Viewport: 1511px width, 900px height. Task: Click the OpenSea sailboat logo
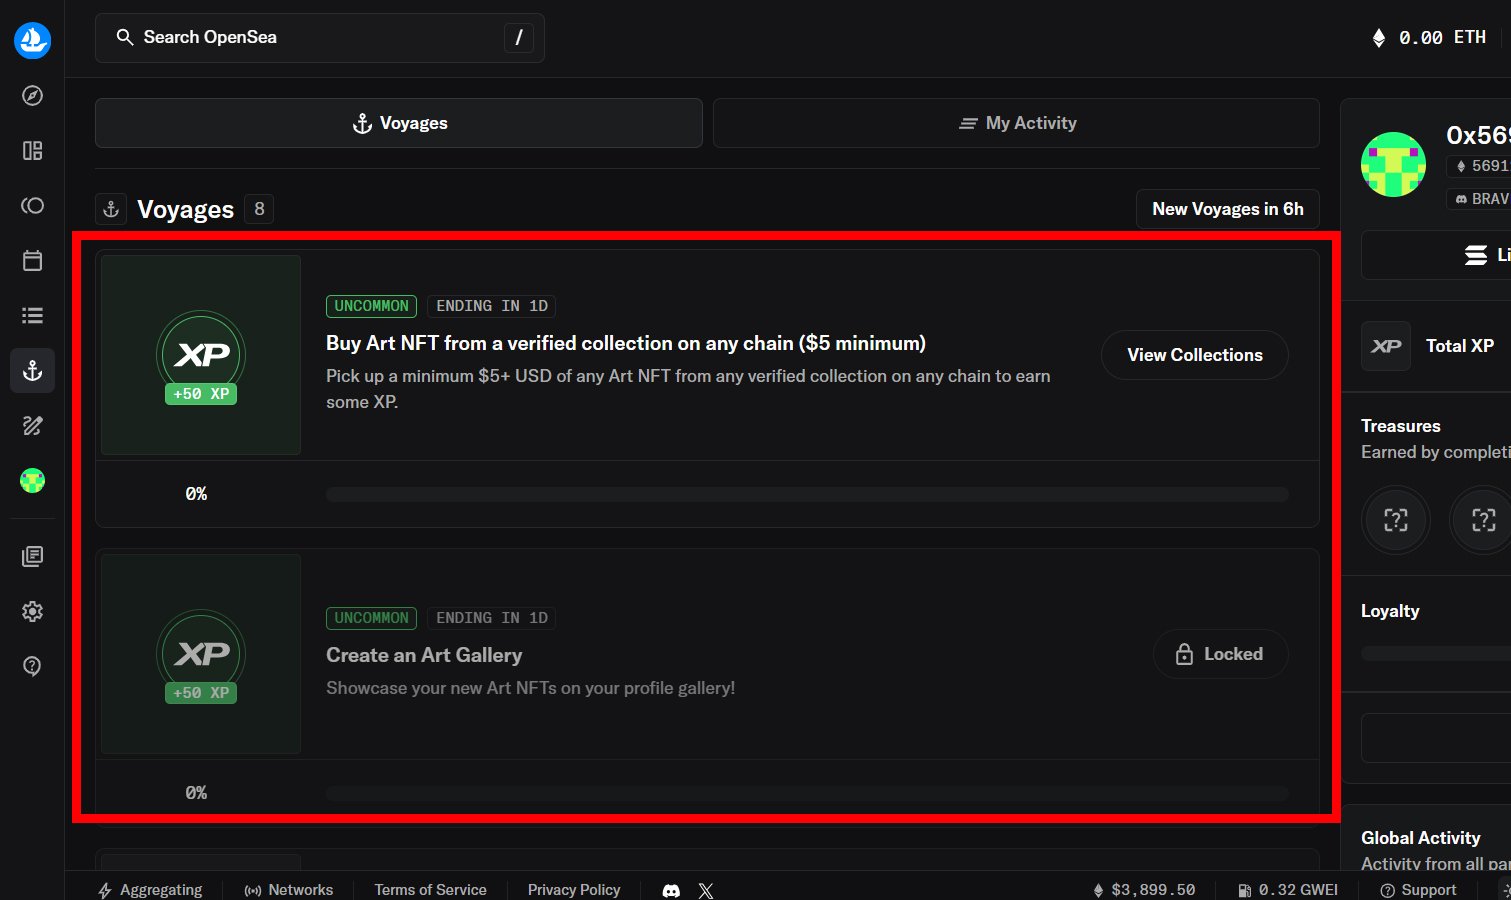[32, 40]
